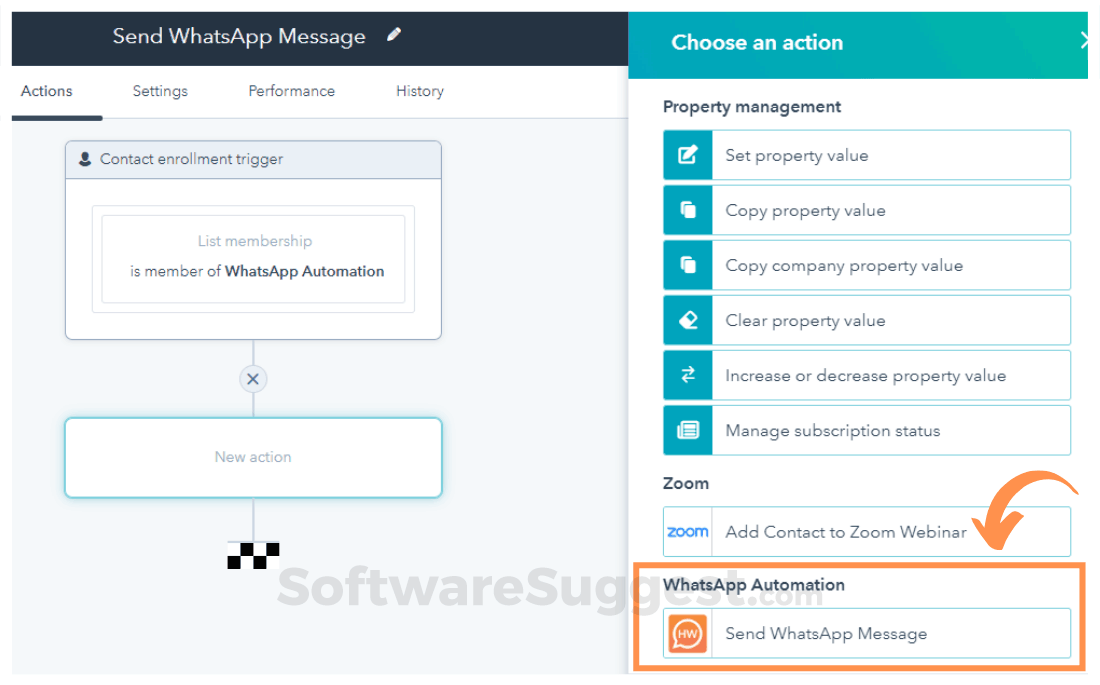Close the Choose an action panel
This screenshot has width=1100, height=685.
[x=1086, y=40]
